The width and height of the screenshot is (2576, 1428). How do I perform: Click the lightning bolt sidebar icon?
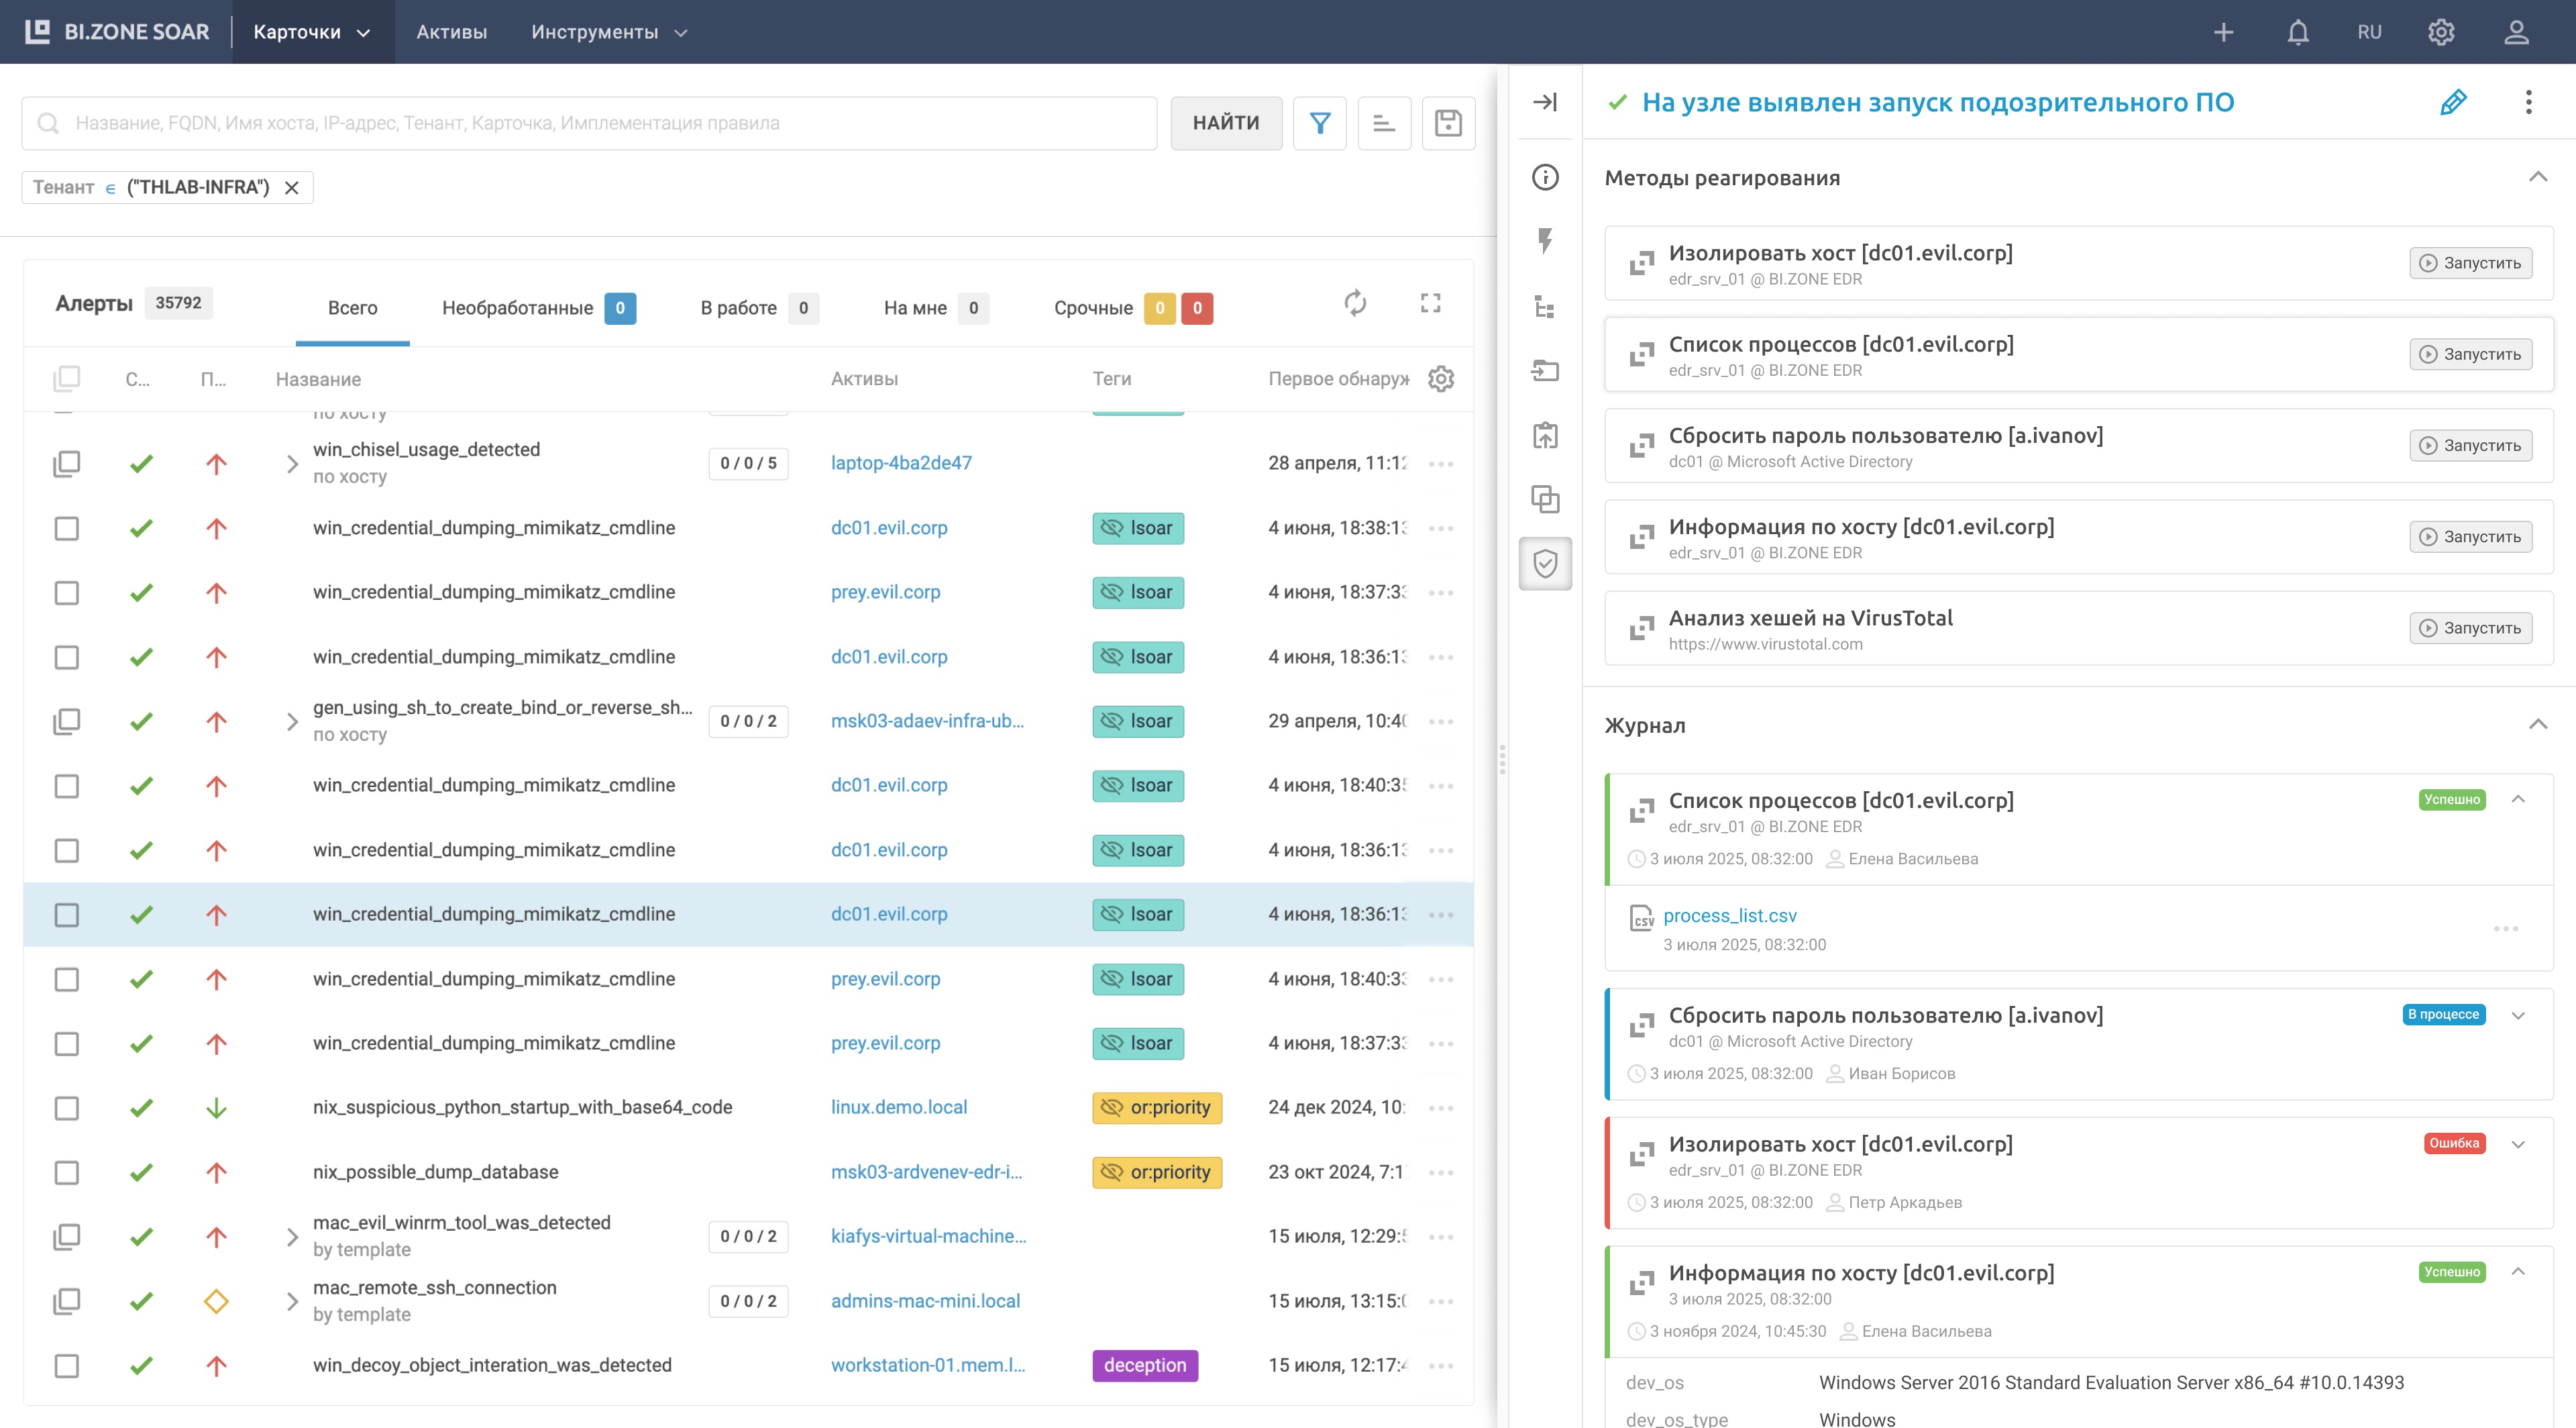1545,241
